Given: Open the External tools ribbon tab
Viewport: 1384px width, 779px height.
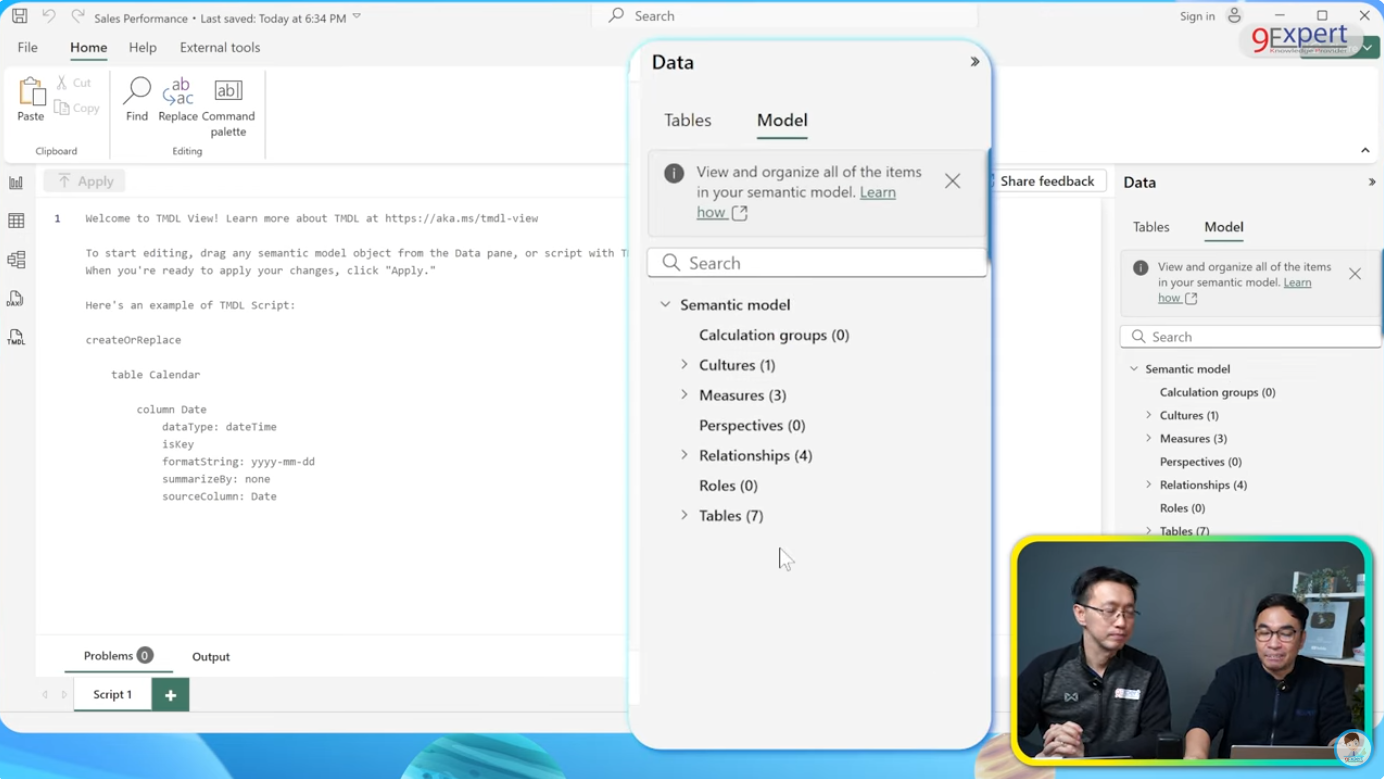Looking at the screenshot, I should [219, 47].
